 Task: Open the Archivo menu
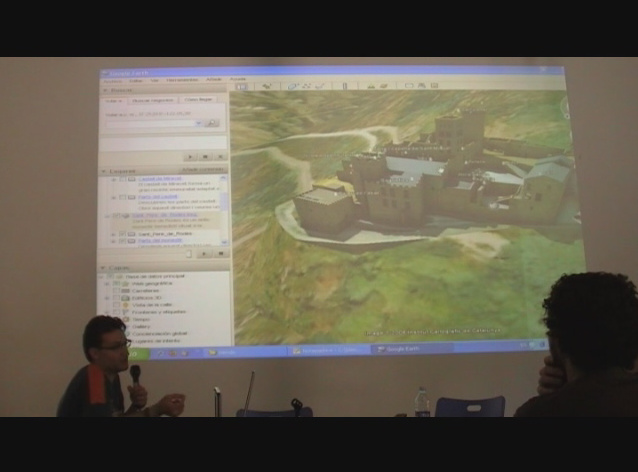[113, 81]
